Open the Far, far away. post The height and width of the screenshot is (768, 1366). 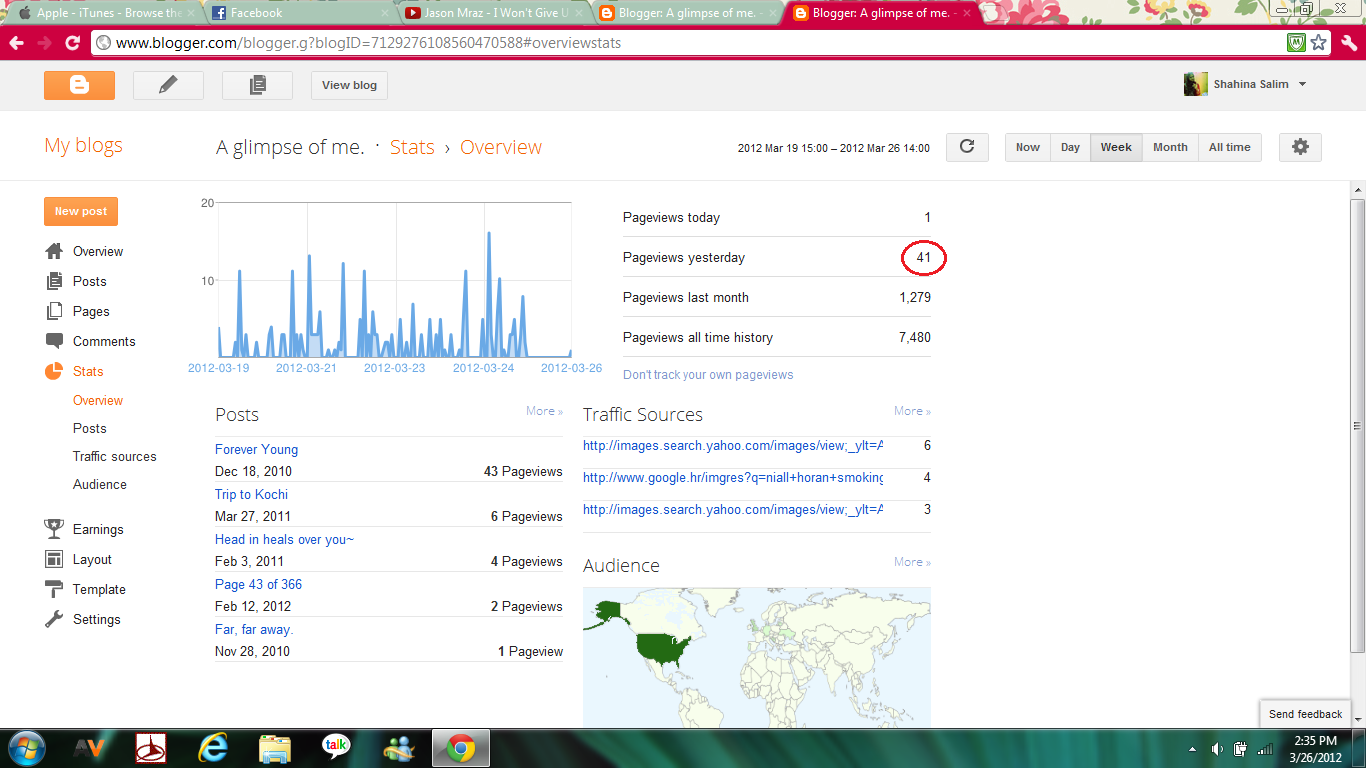click(254, 629)
